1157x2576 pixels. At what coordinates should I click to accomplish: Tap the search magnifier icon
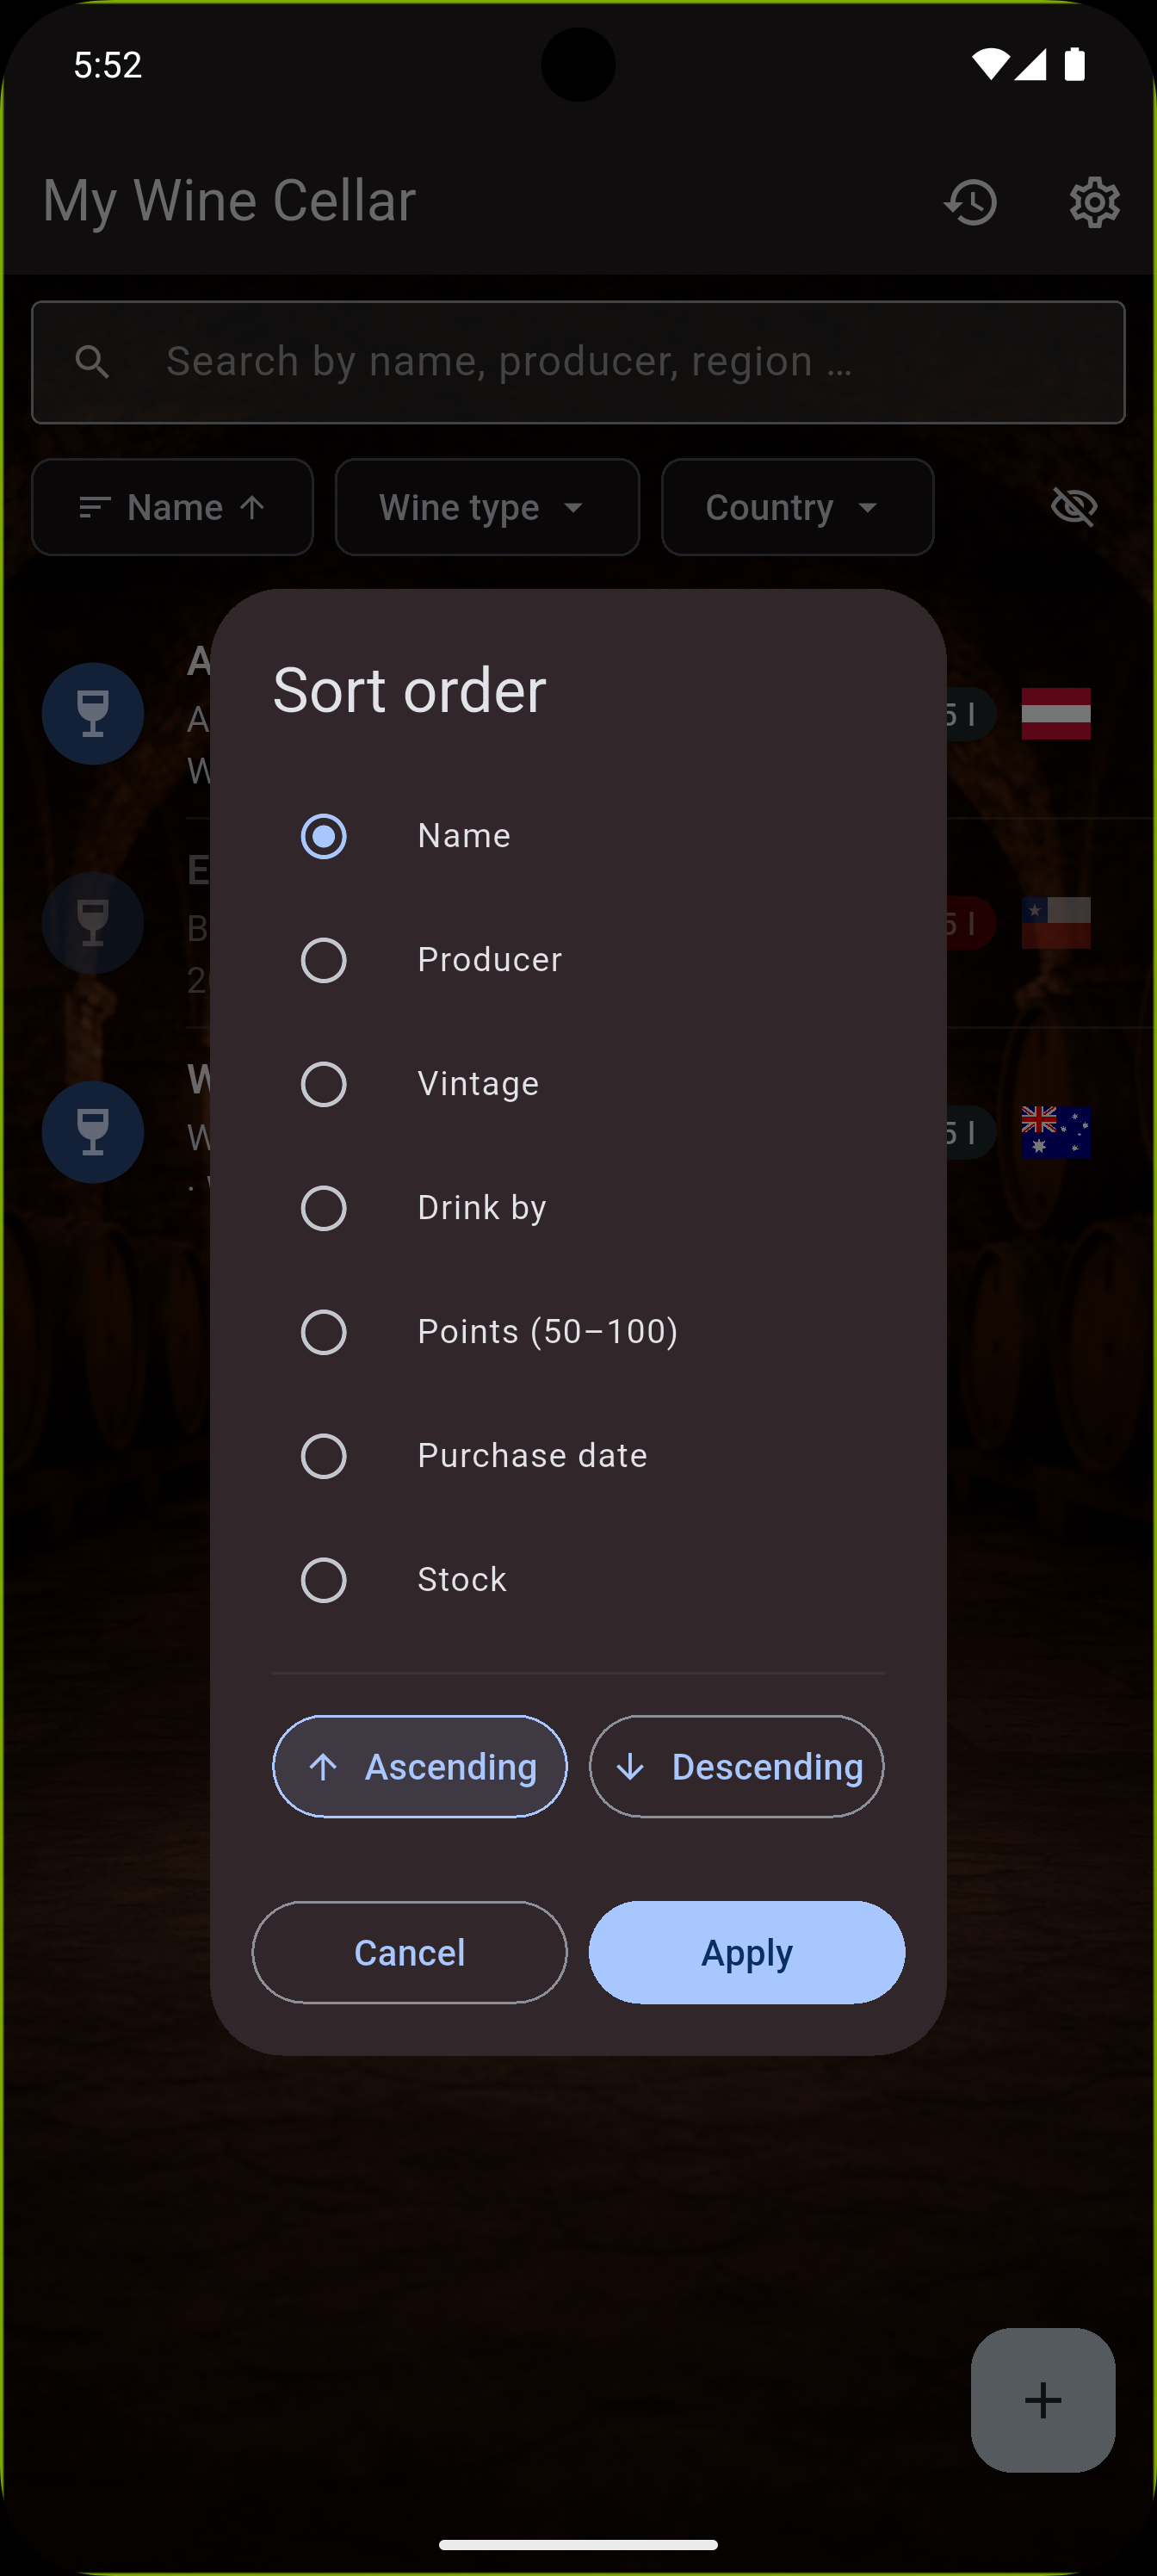tap(92, 362)
